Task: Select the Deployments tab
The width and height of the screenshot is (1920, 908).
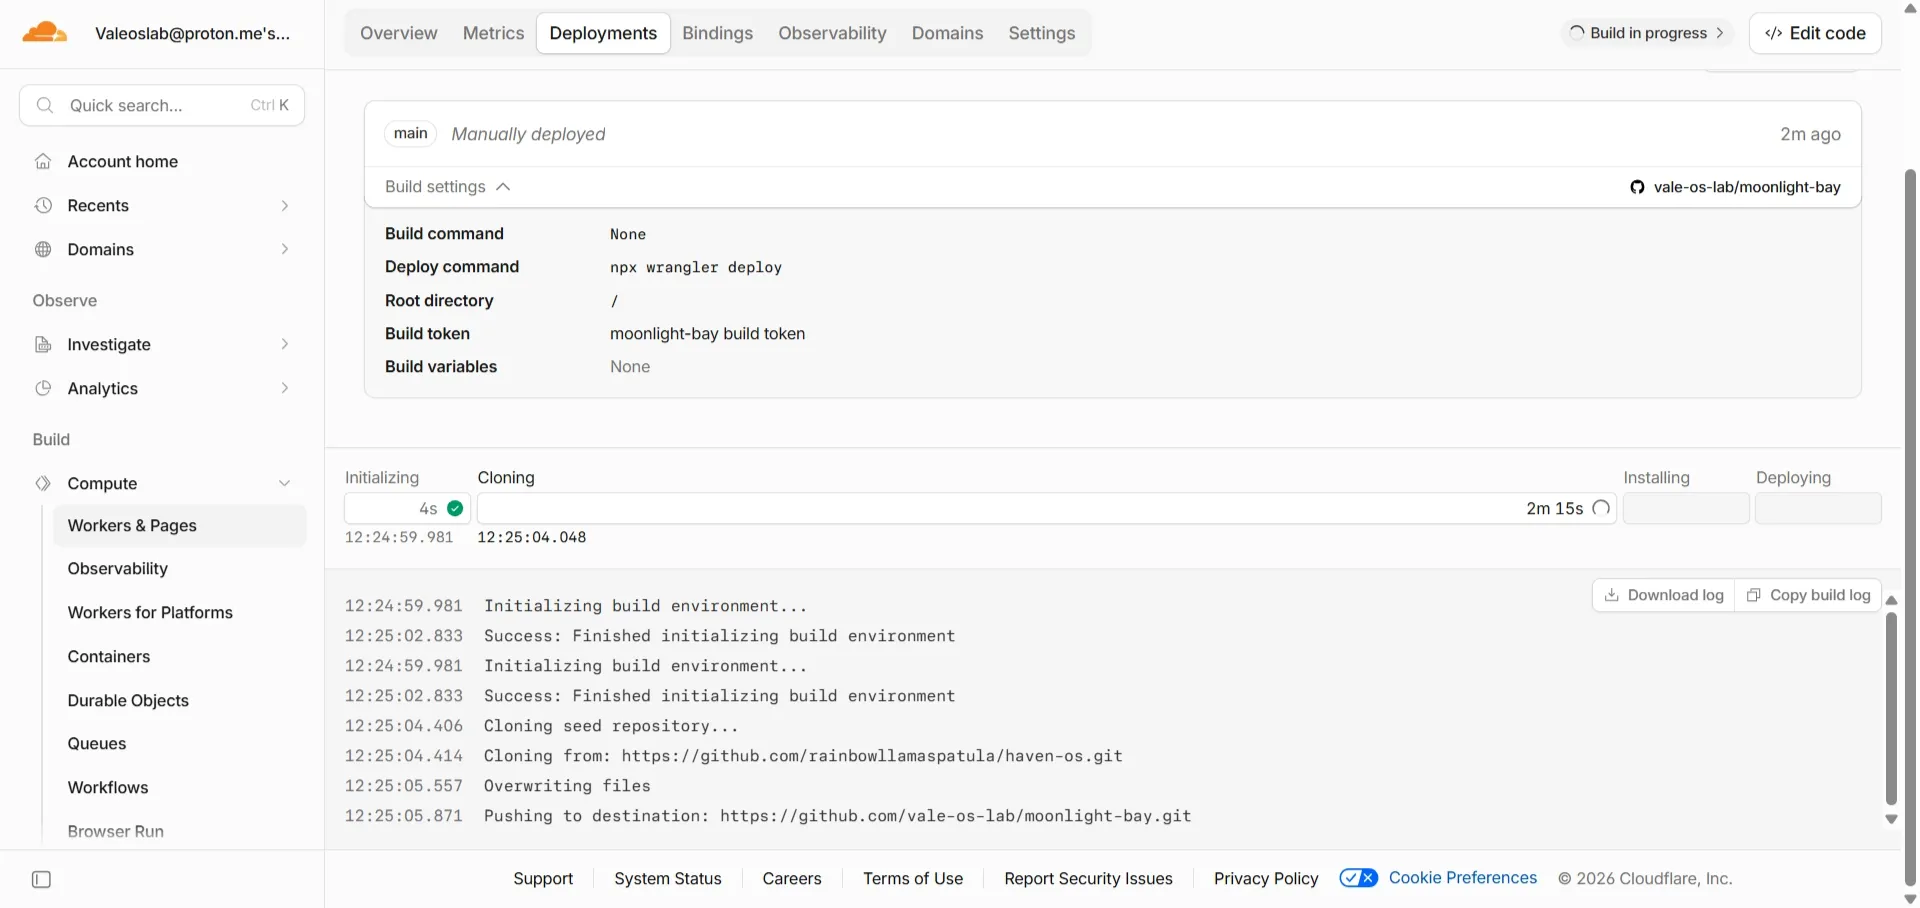Action: point(603,33)
